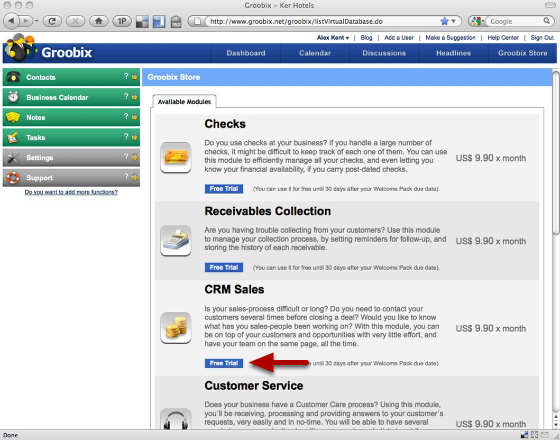Go to the browser Home button
The height and width of the screenshot is (440, 560).
click(x=99, y=21)
